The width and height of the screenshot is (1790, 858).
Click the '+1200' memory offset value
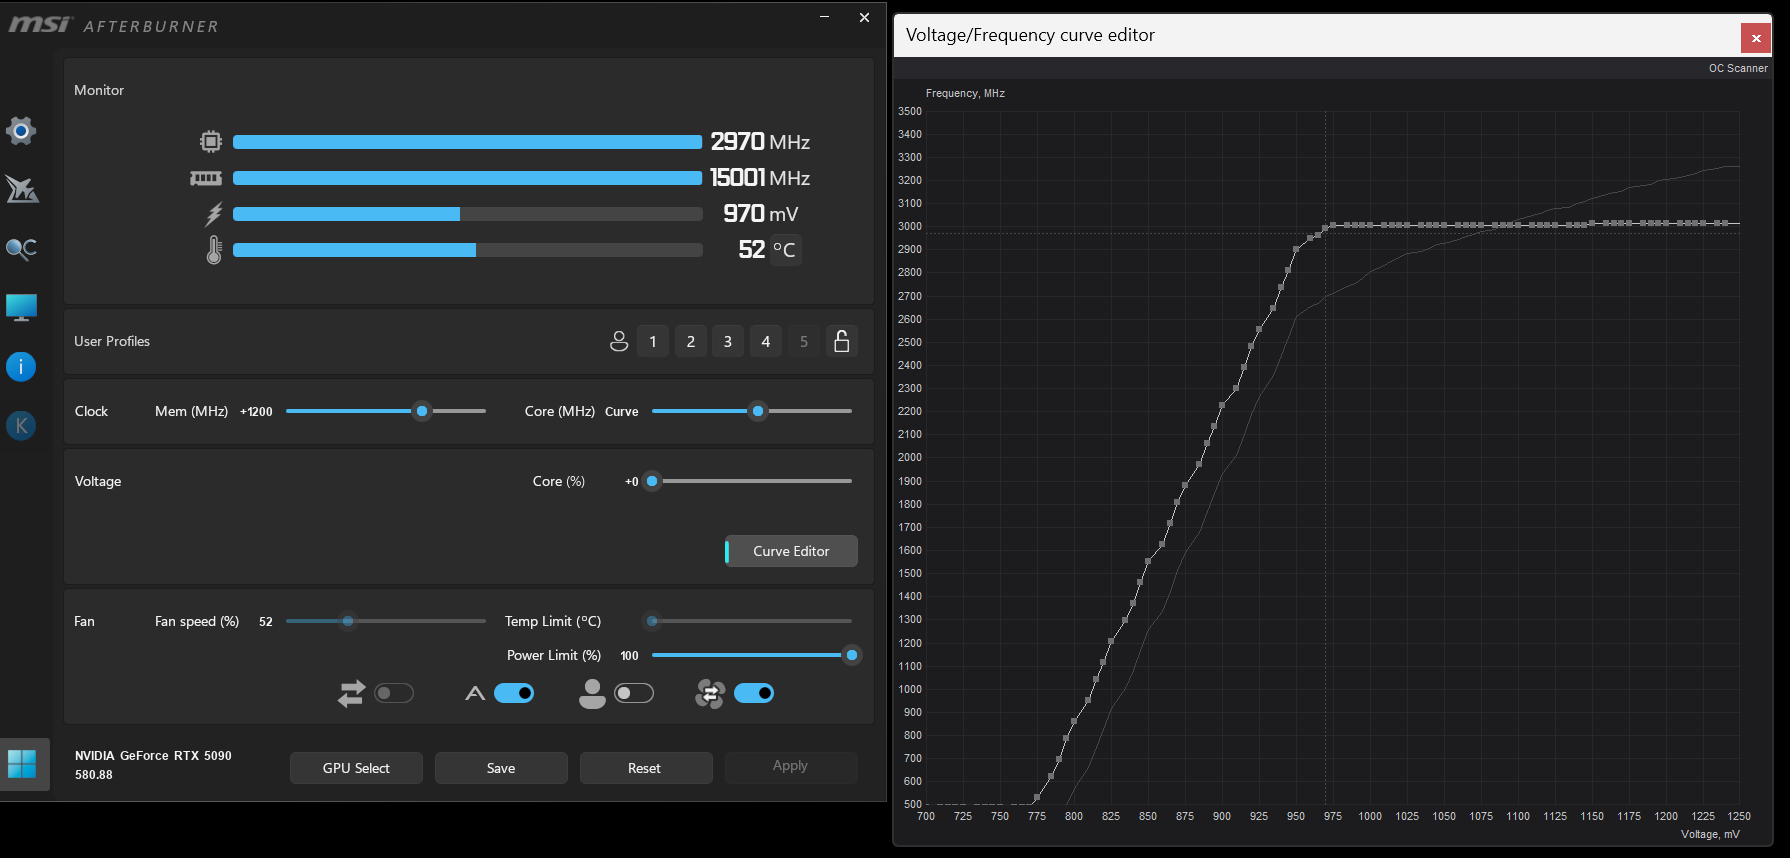point(256,412)
